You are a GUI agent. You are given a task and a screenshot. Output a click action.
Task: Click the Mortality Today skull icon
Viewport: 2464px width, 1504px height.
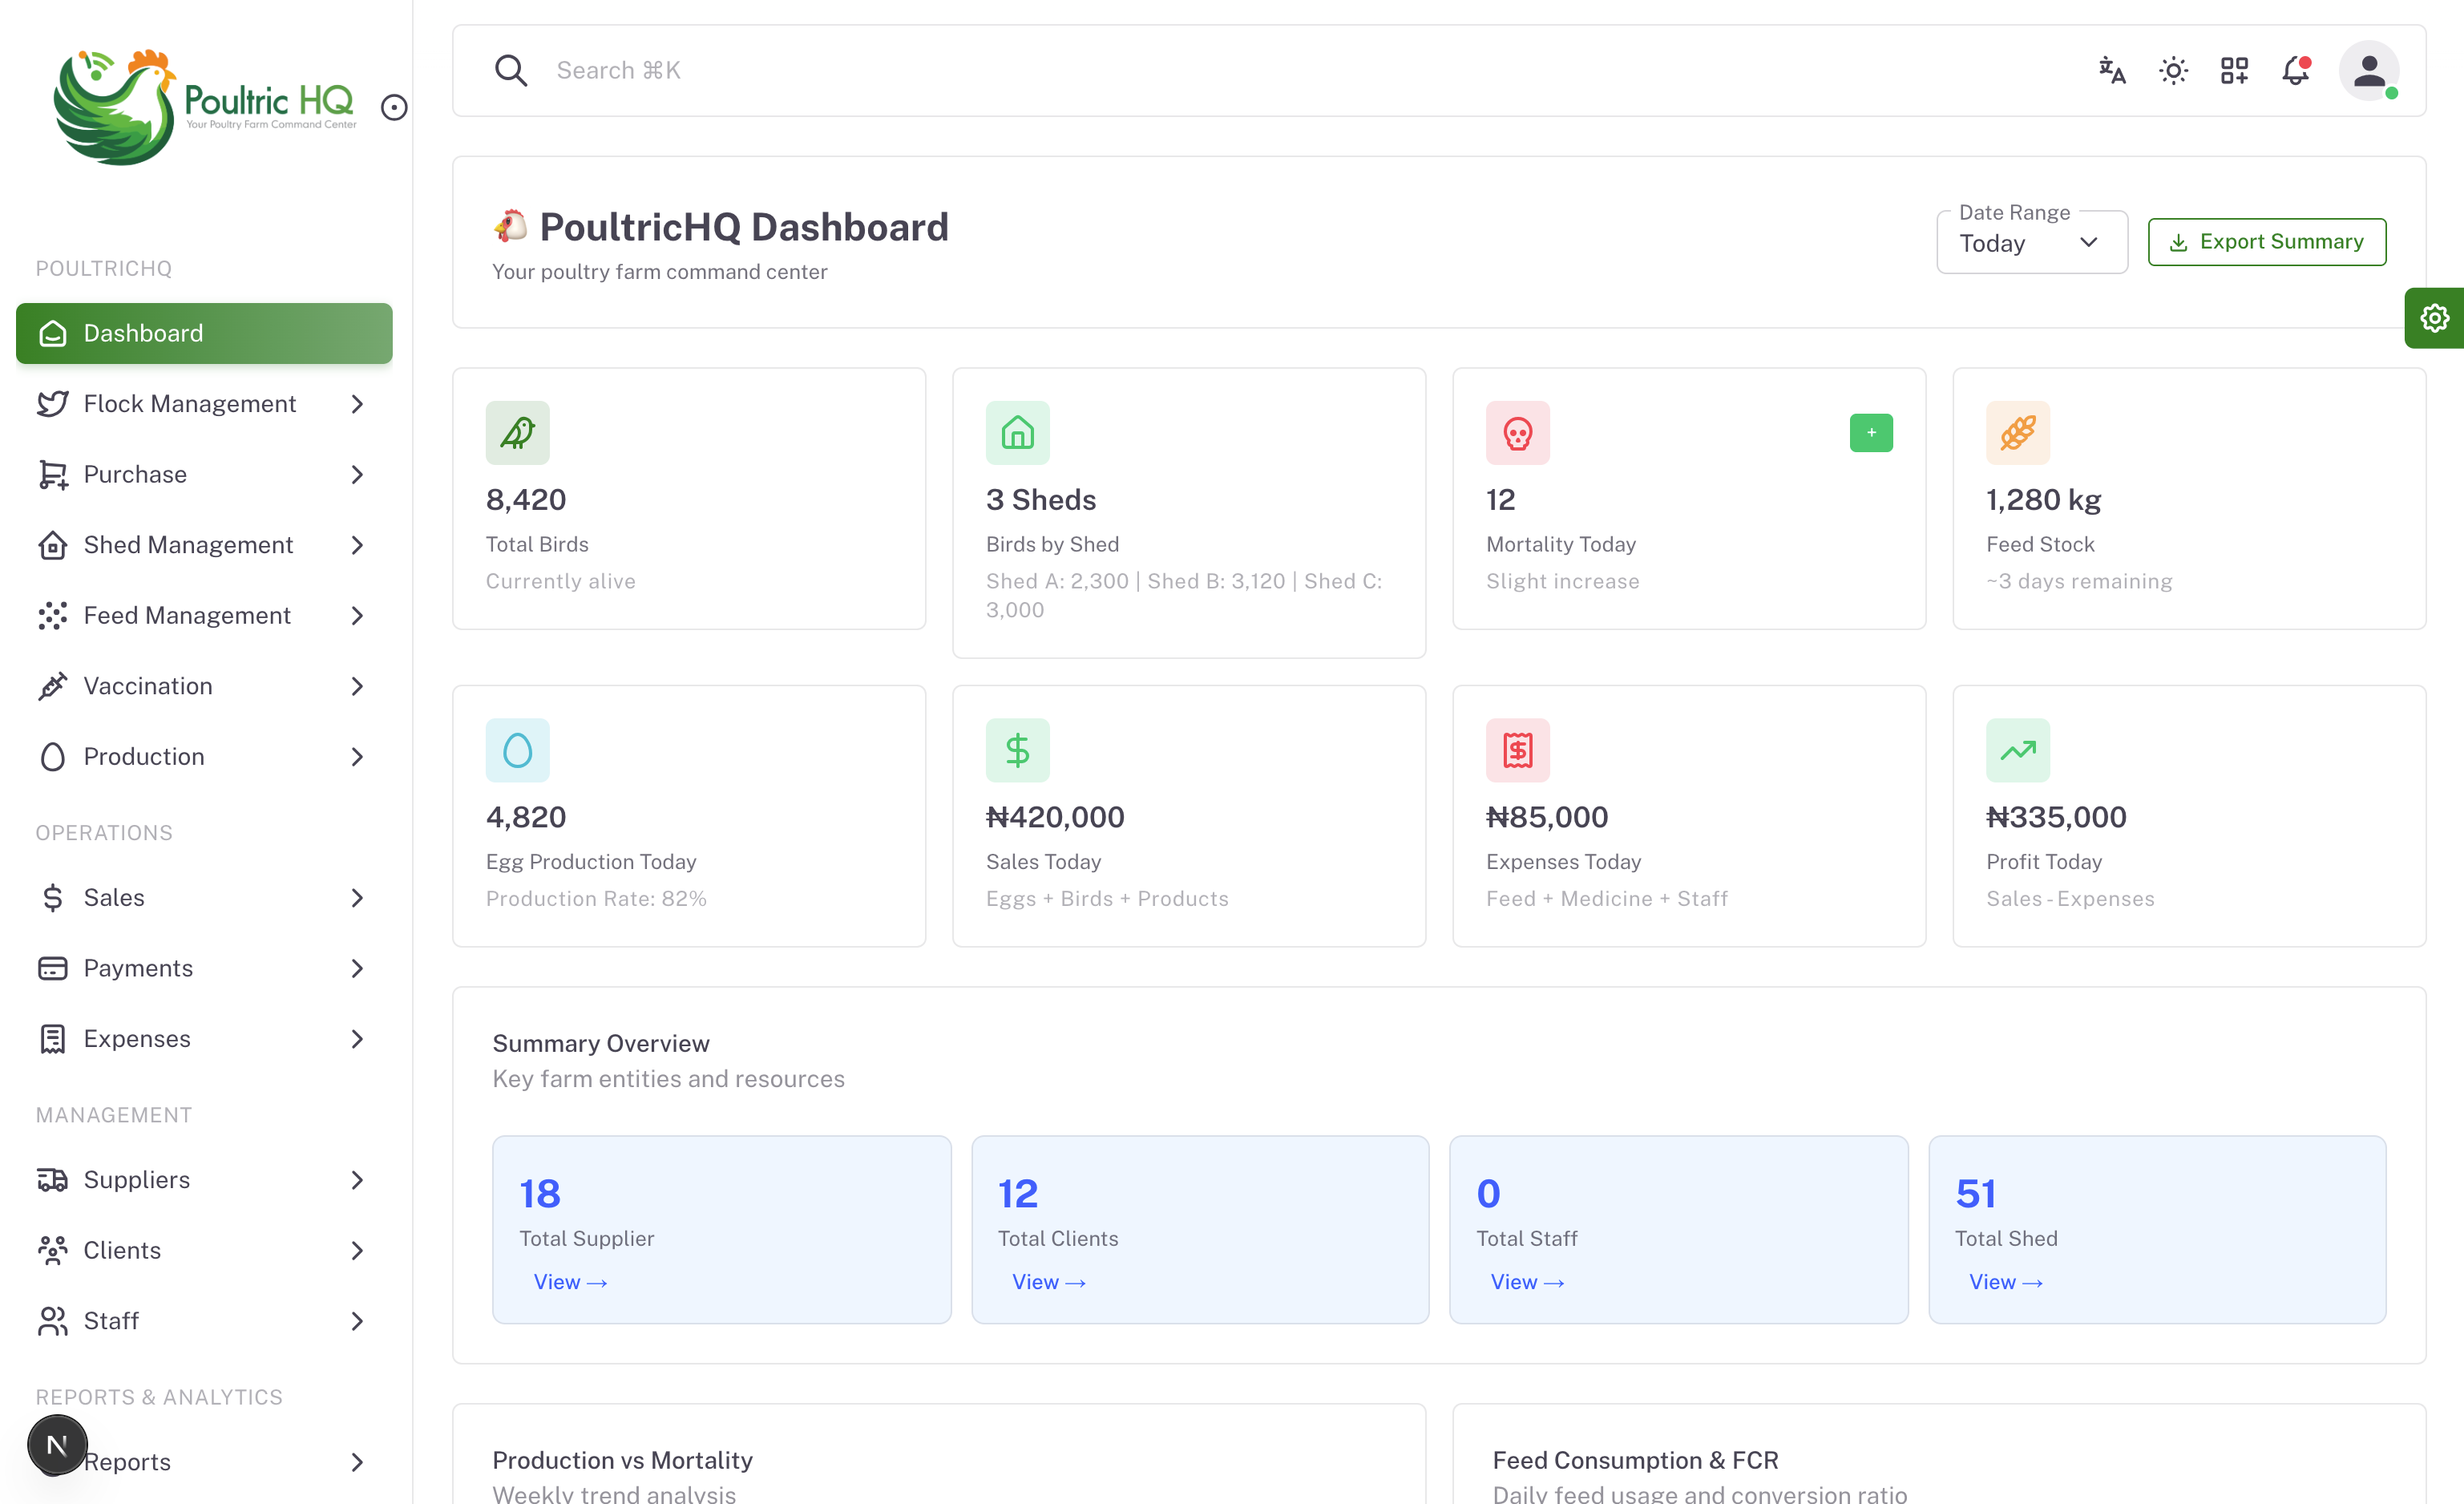(1517, 432)
